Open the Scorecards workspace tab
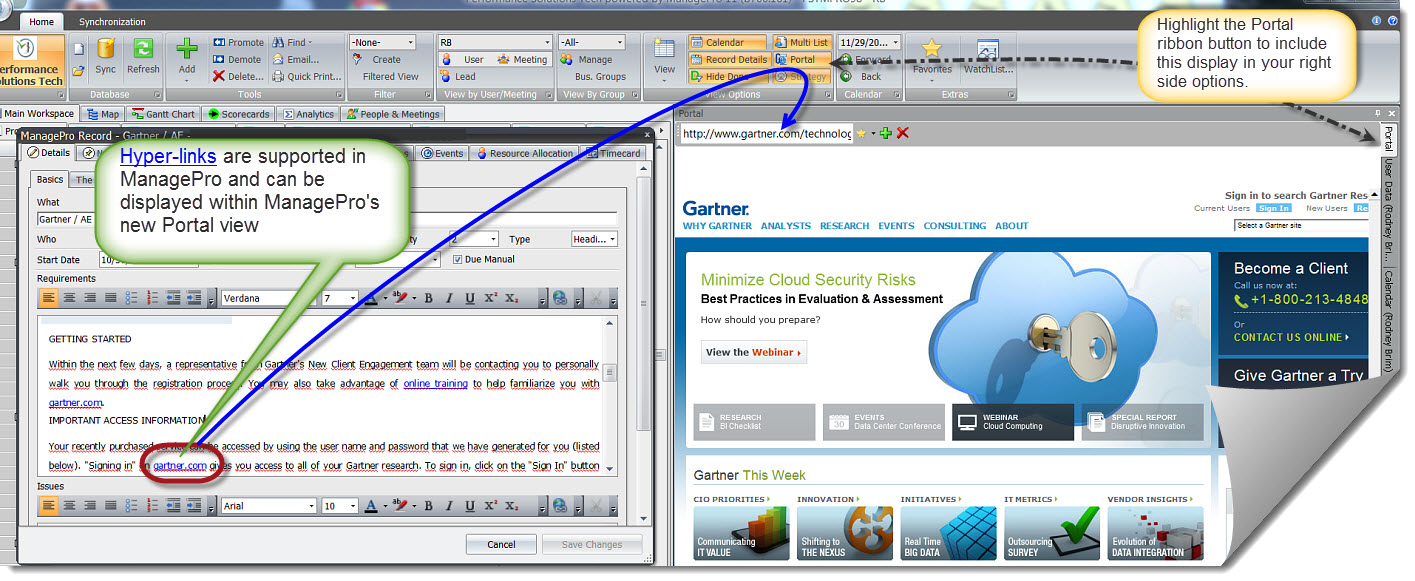The width and height of the screenshot is (1415, 581). tap(238, 114)
